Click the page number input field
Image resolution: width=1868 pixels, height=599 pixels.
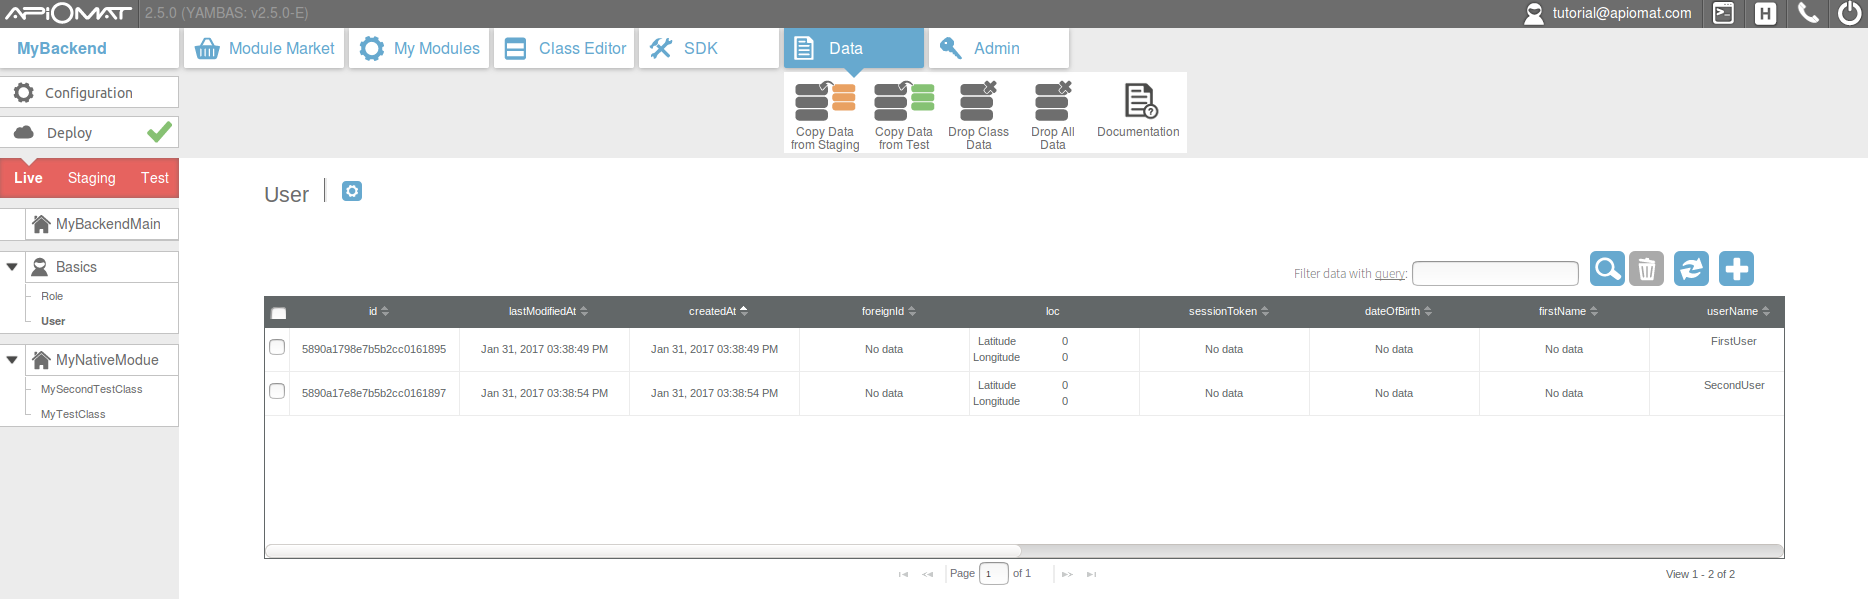coord(994,574)
